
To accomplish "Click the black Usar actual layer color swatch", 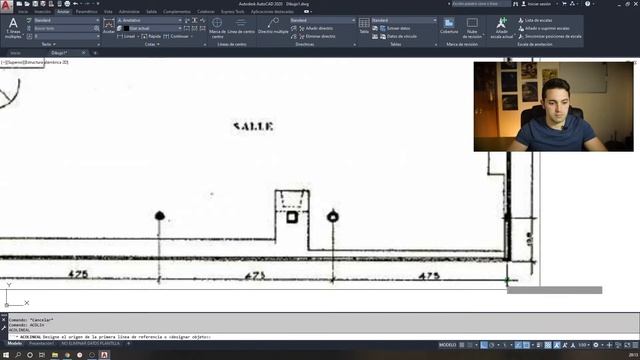I will 127,28.
